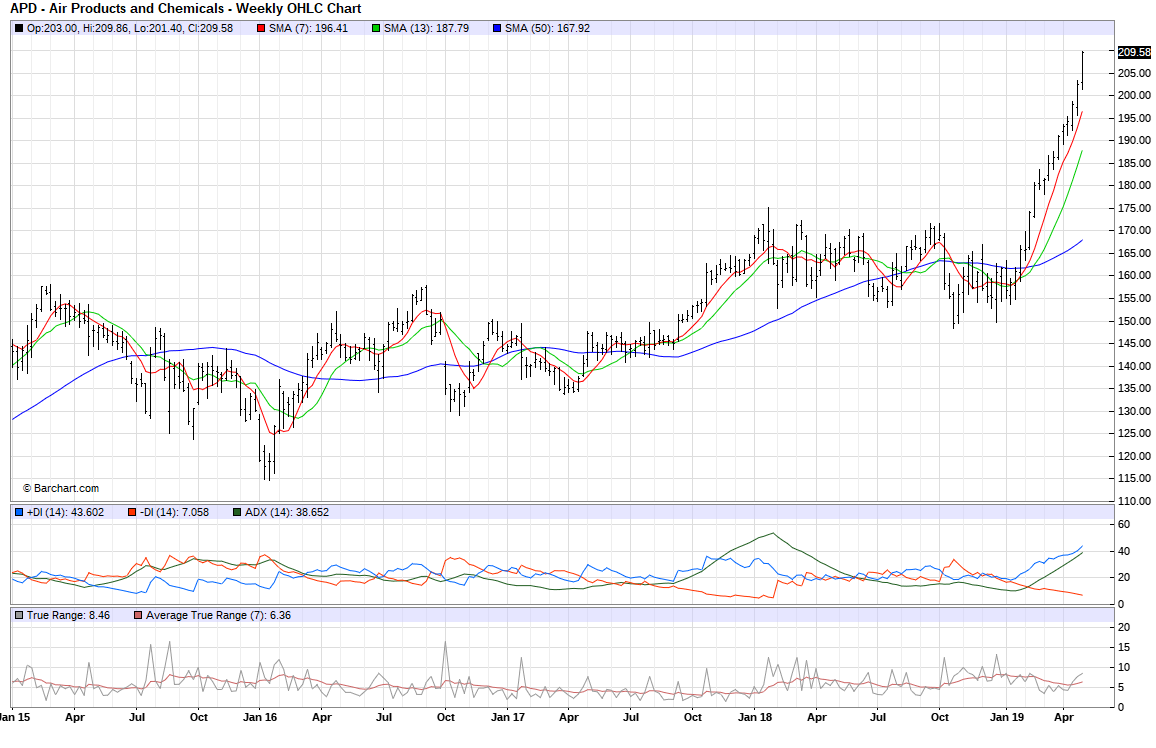
Task: Click the orange -DI (14) legend swatch
Action: (132, 512)
